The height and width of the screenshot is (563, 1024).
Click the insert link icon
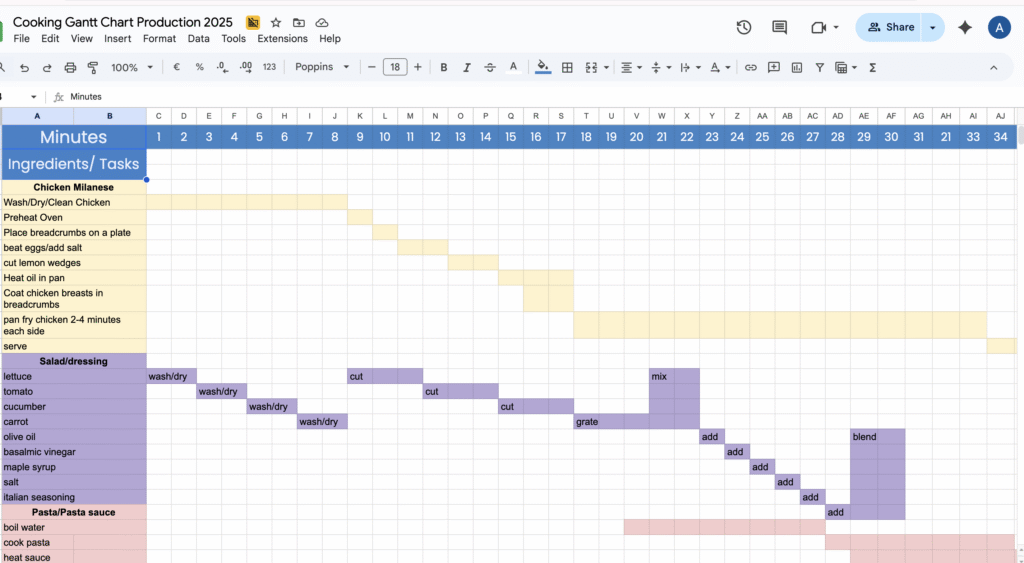pos(750,67)
